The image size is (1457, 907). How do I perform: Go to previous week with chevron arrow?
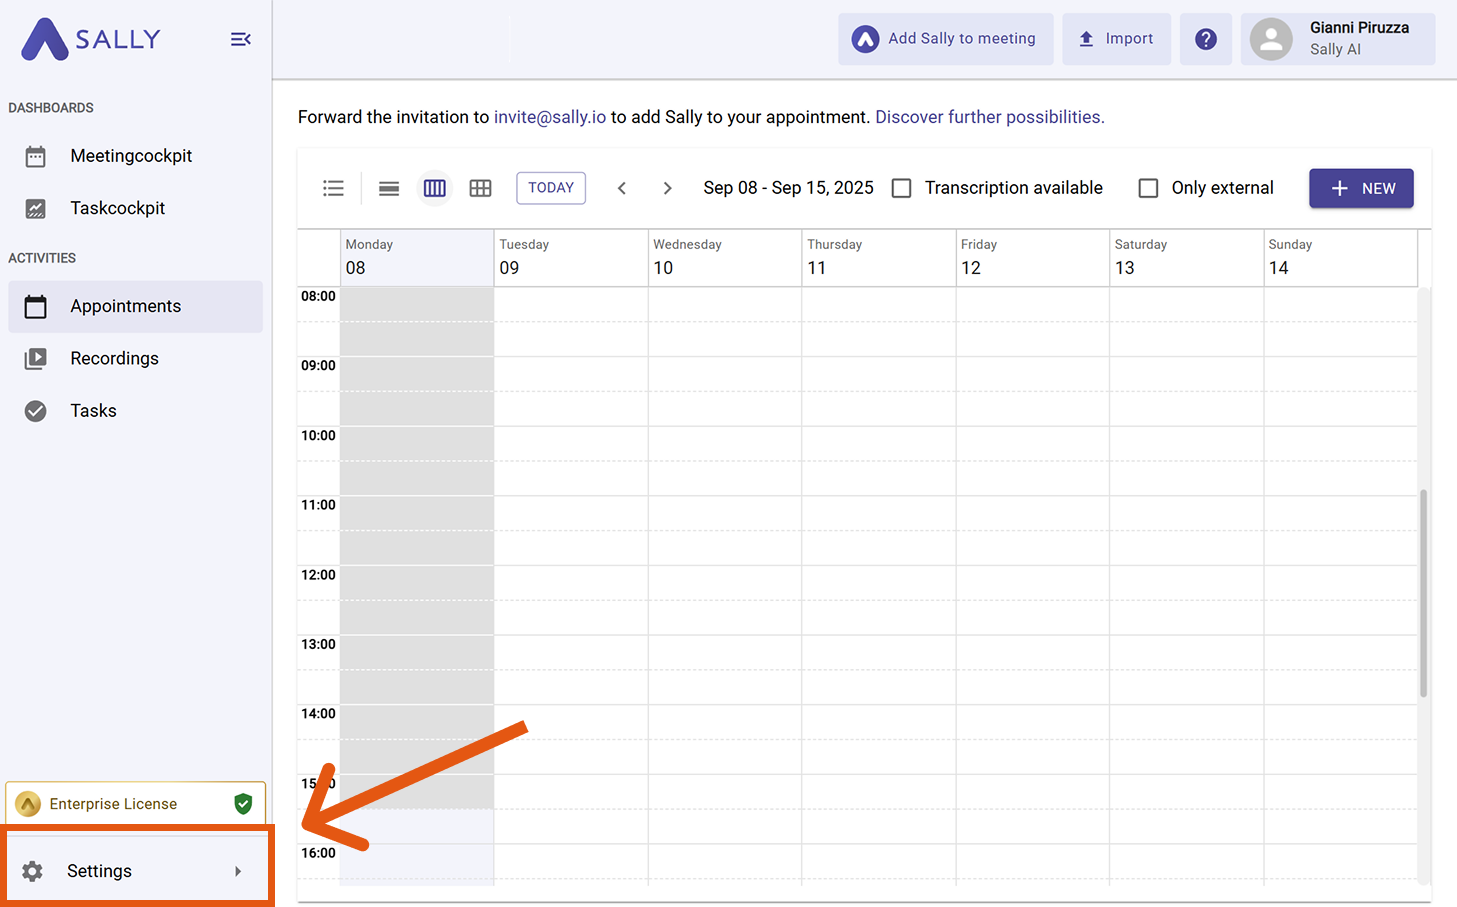click(x=622, y=188)
